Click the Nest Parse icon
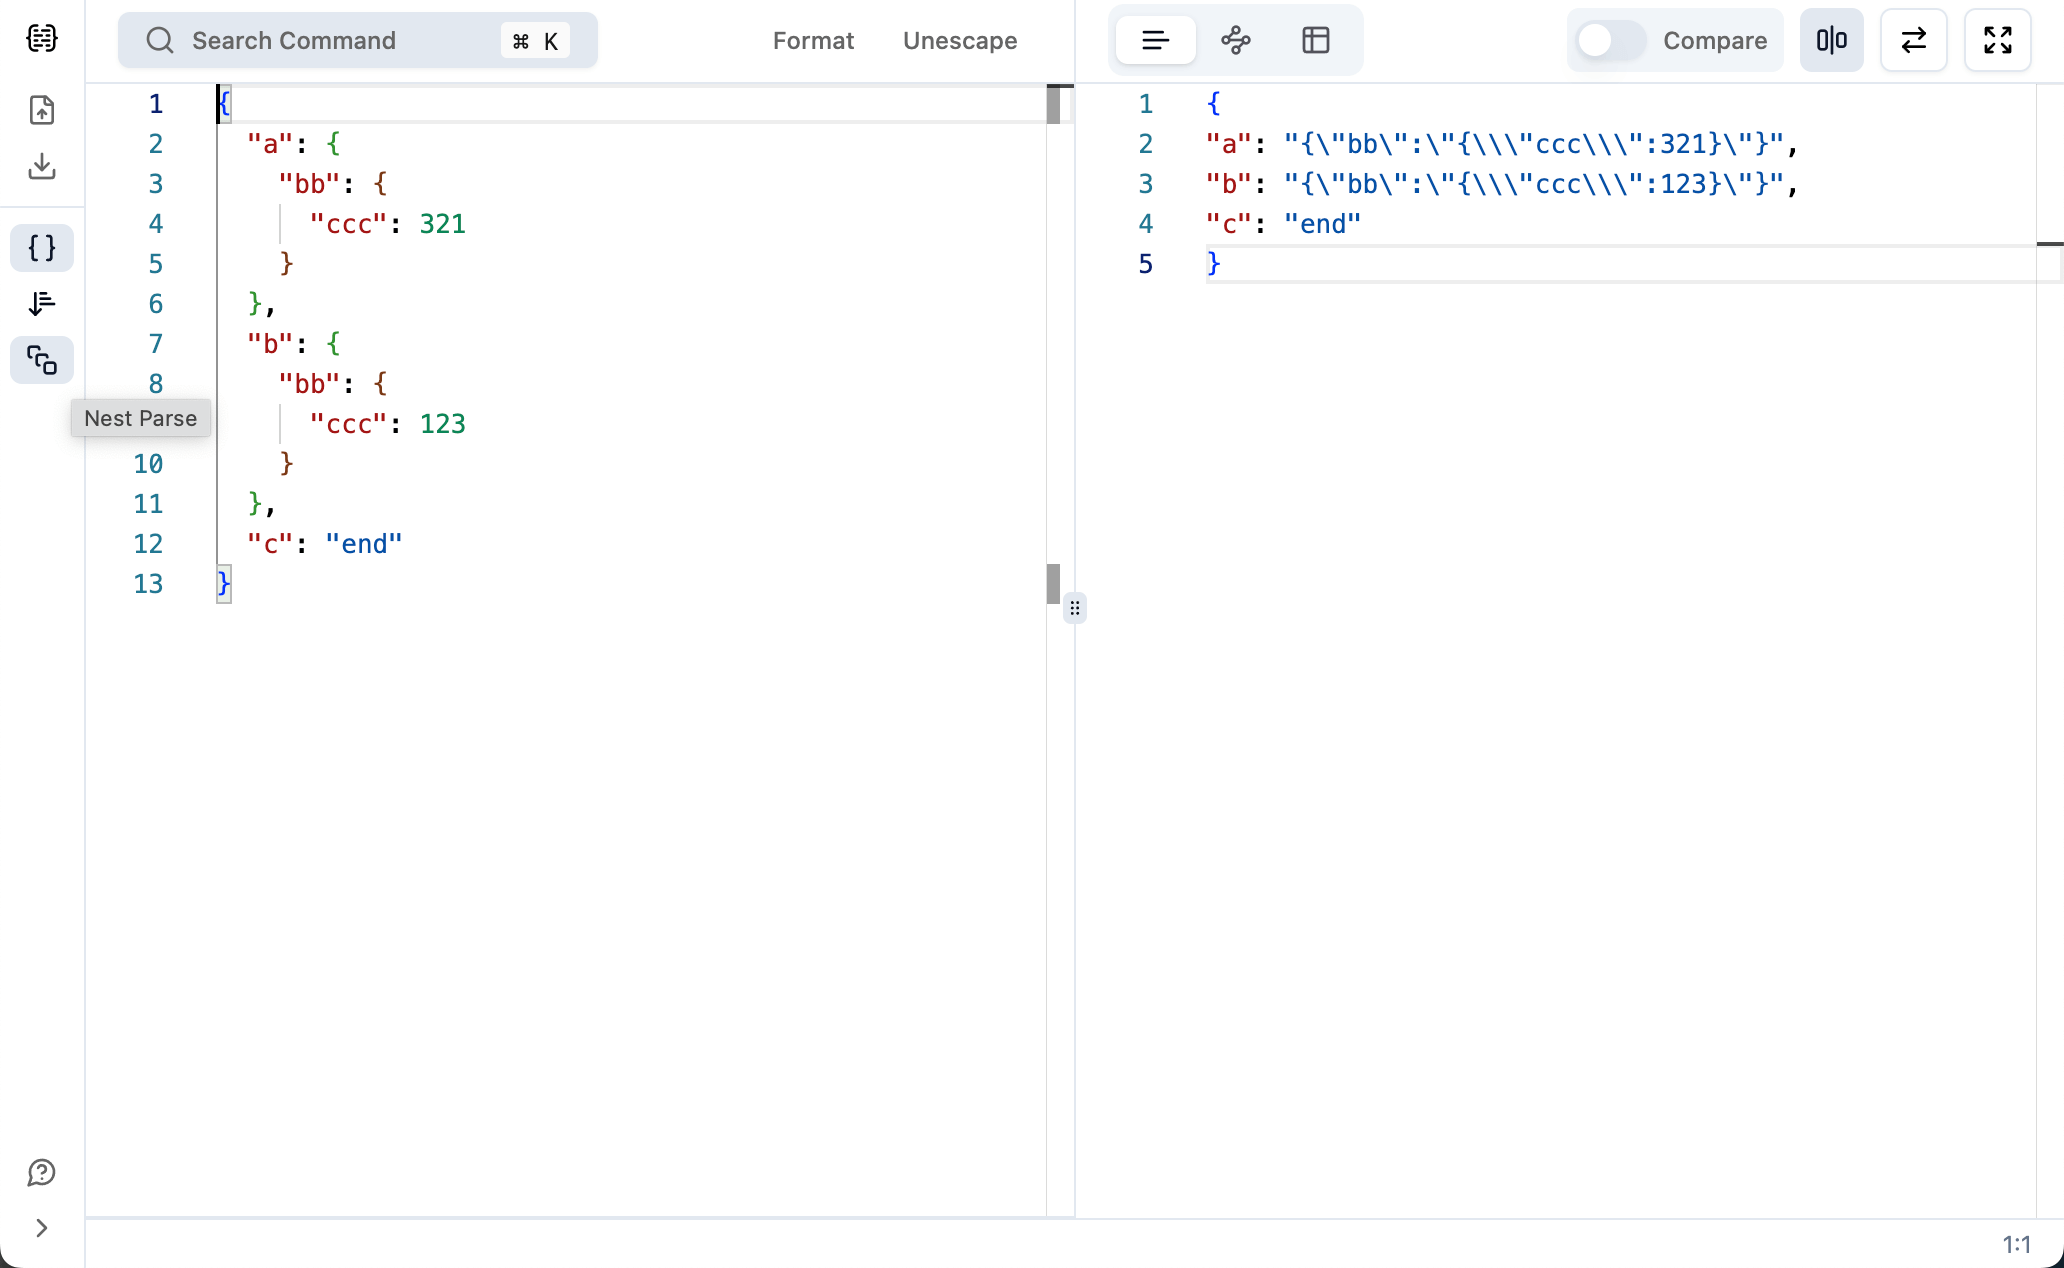The image size is (2064, 1268). click(41, 358)
